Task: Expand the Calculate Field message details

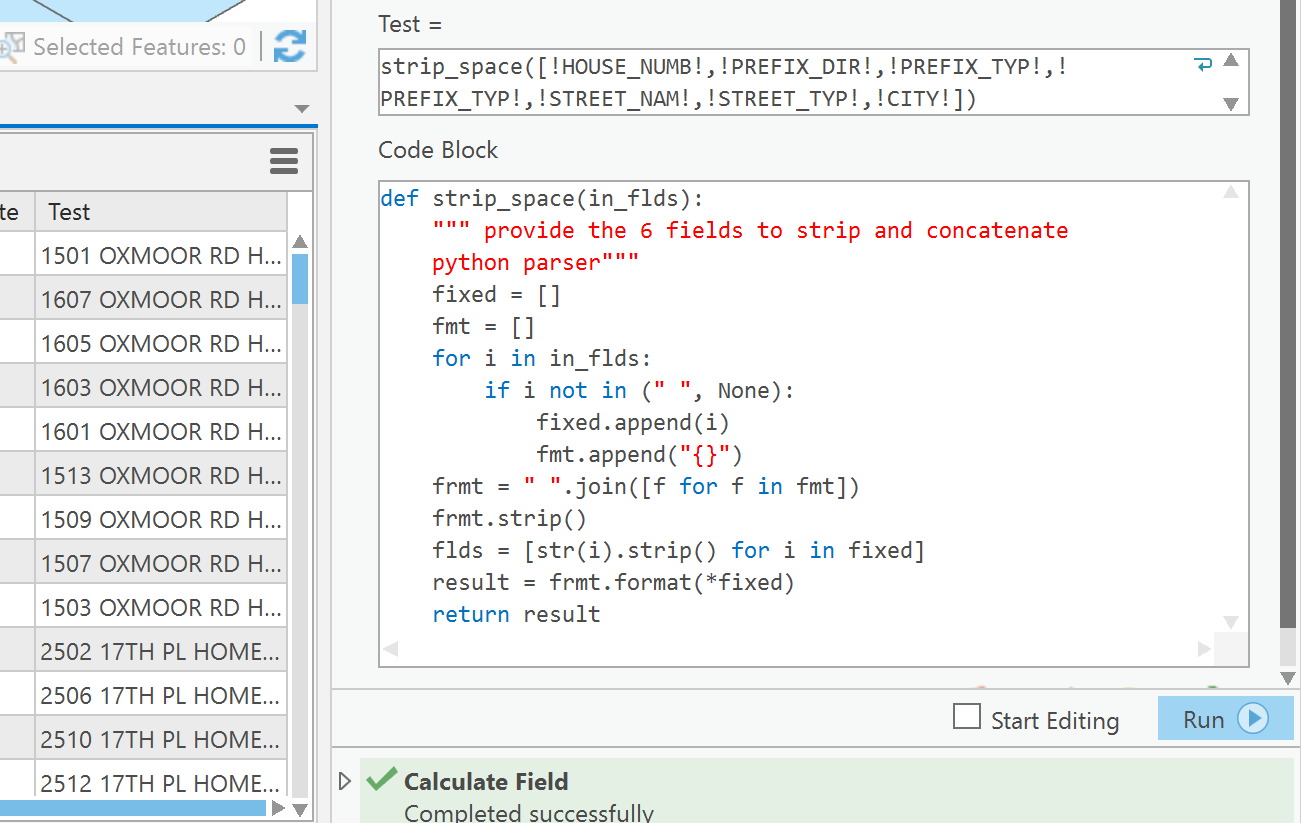Action: (346, 781)
